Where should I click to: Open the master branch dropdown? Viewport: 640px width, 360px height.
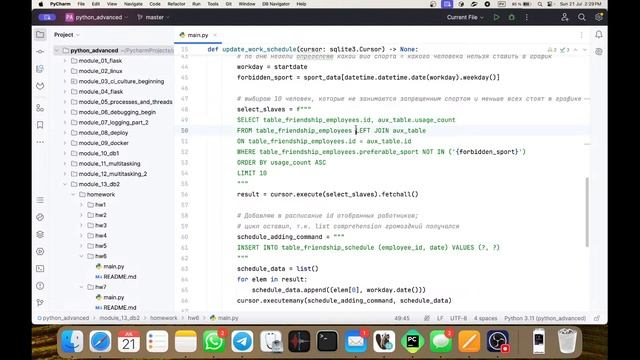click(x=153, y=17)
